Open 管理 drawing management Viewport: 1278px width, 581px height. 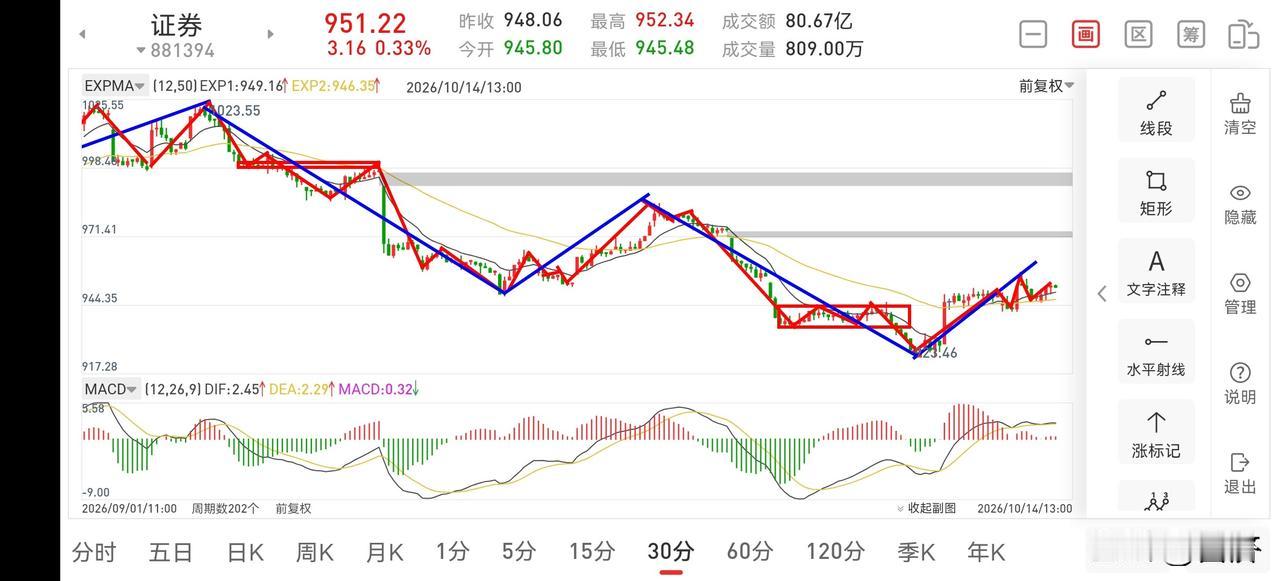1240,294
